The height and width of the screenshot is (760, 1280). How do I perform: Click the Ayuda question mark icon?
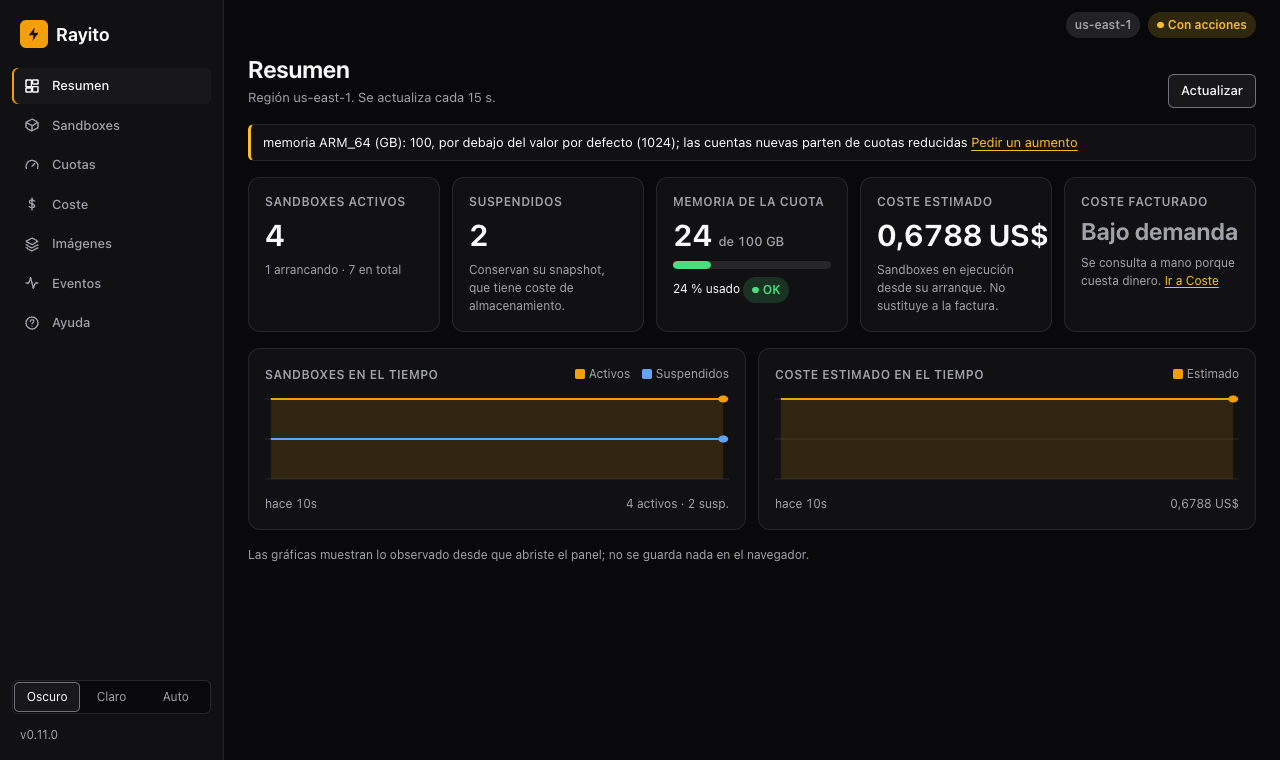coord(32,323)
